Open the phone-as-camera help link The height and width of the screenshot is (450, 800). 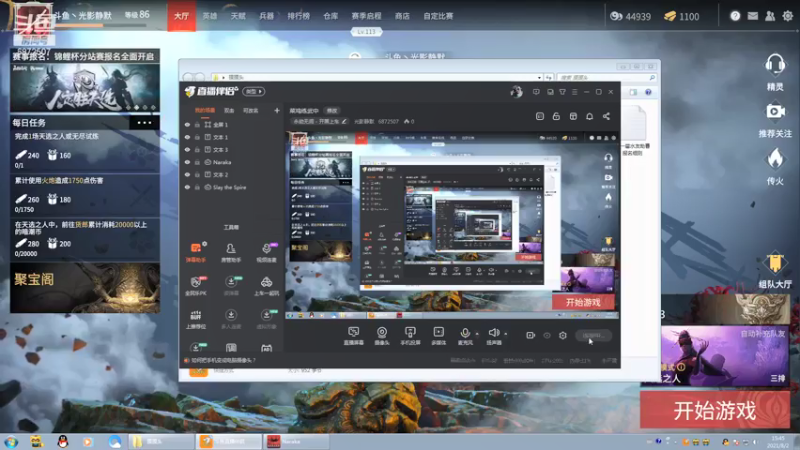tap(223, 360)
